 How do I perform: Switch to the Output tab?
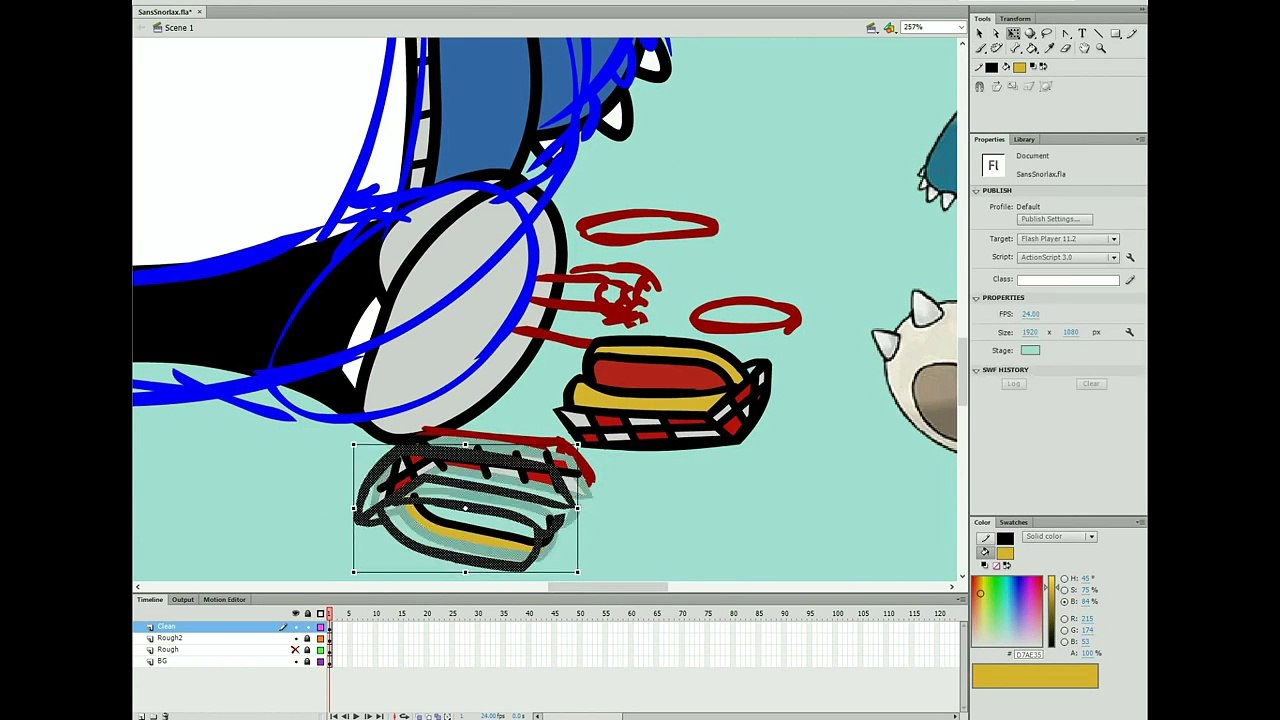183,600
